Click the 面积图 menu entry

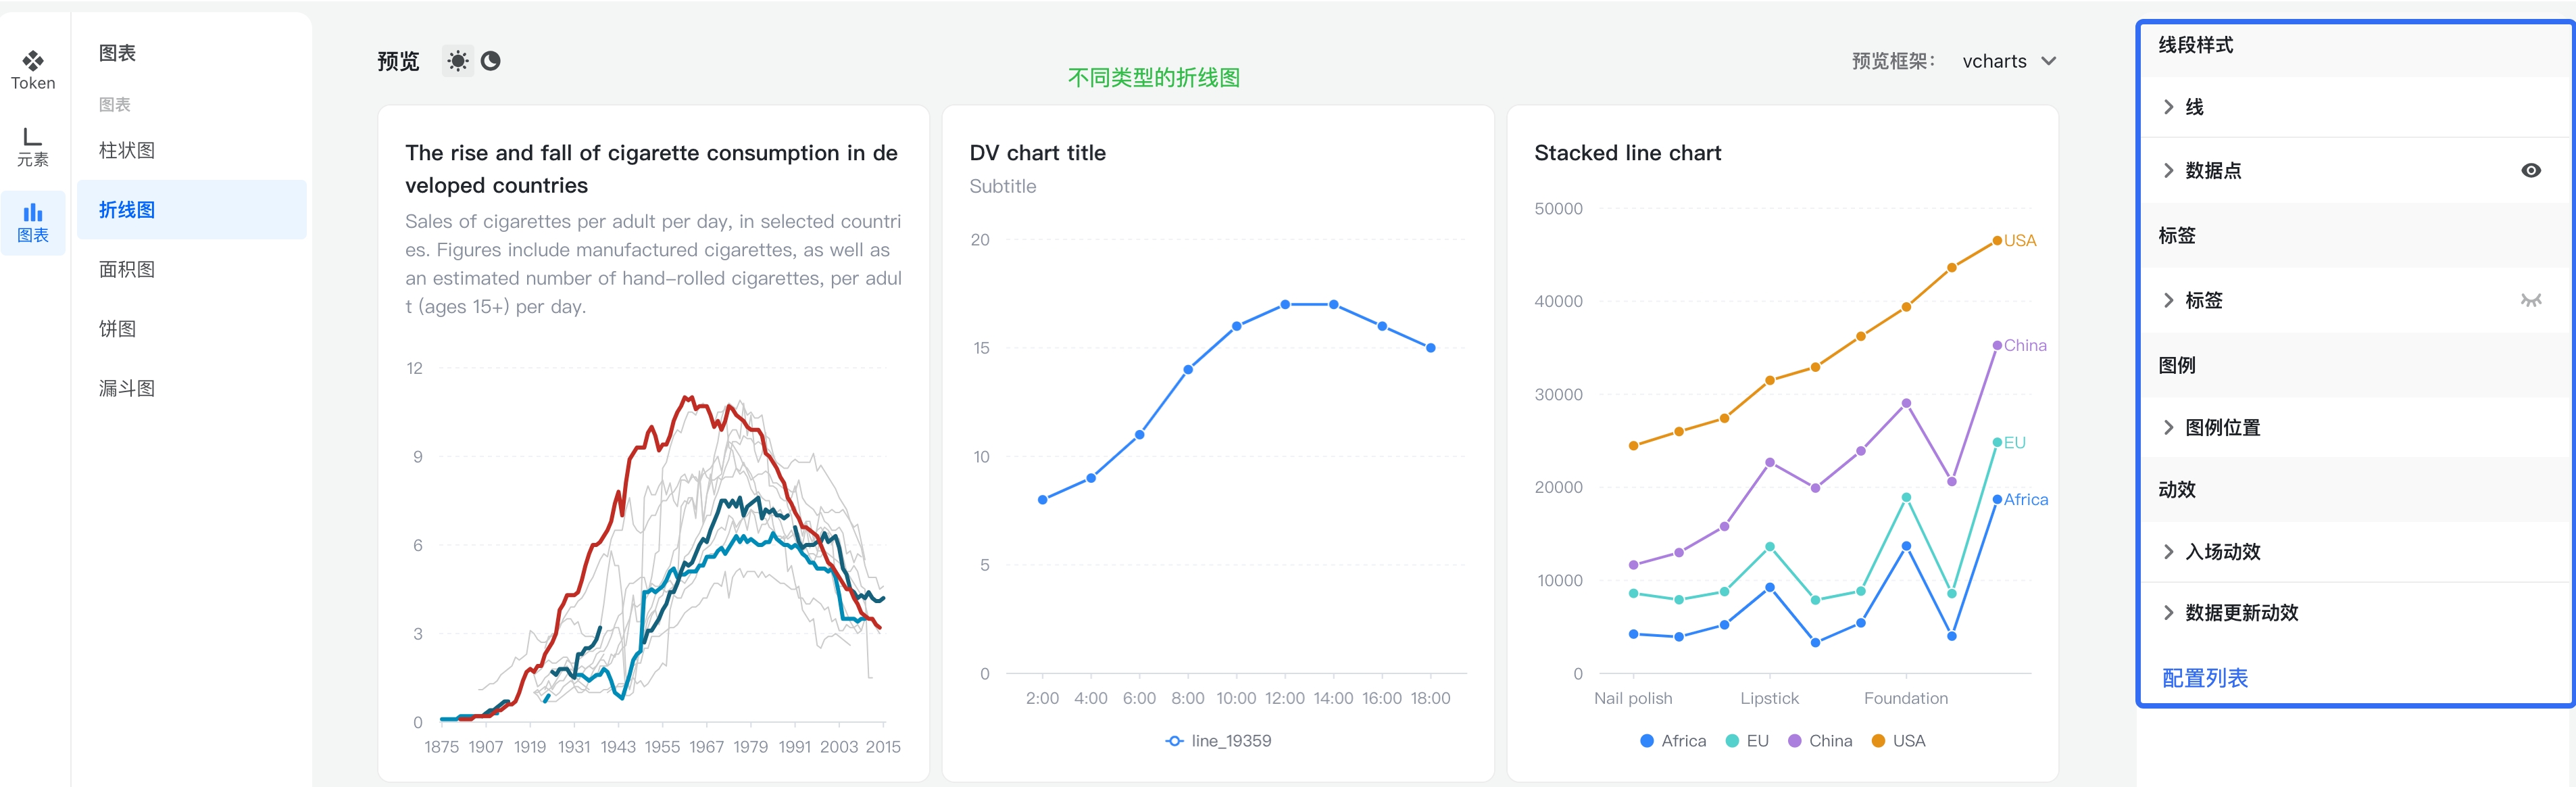(127, 269)
